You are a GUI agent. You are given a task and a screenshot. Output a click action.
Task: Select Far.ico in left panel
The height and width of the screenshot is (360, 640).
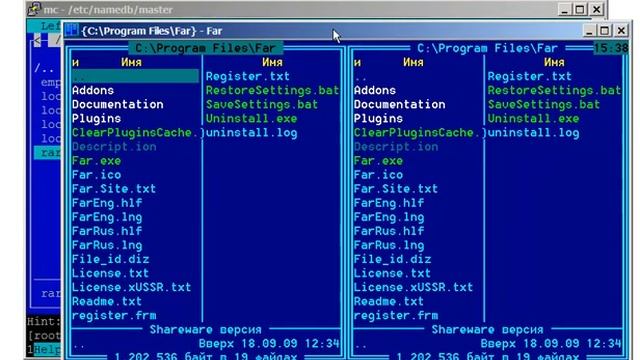(96, 175)
